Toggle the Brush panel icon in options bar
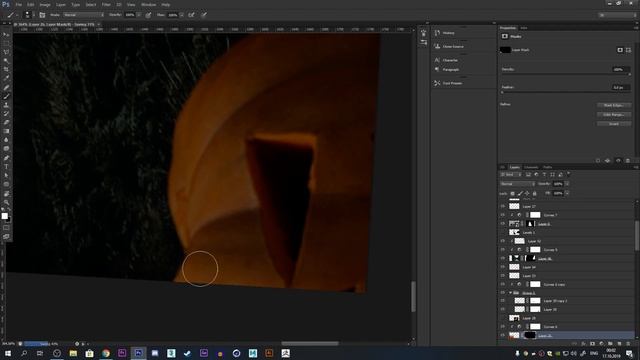Viewport: 640px width, 360px height. [42, 15]
